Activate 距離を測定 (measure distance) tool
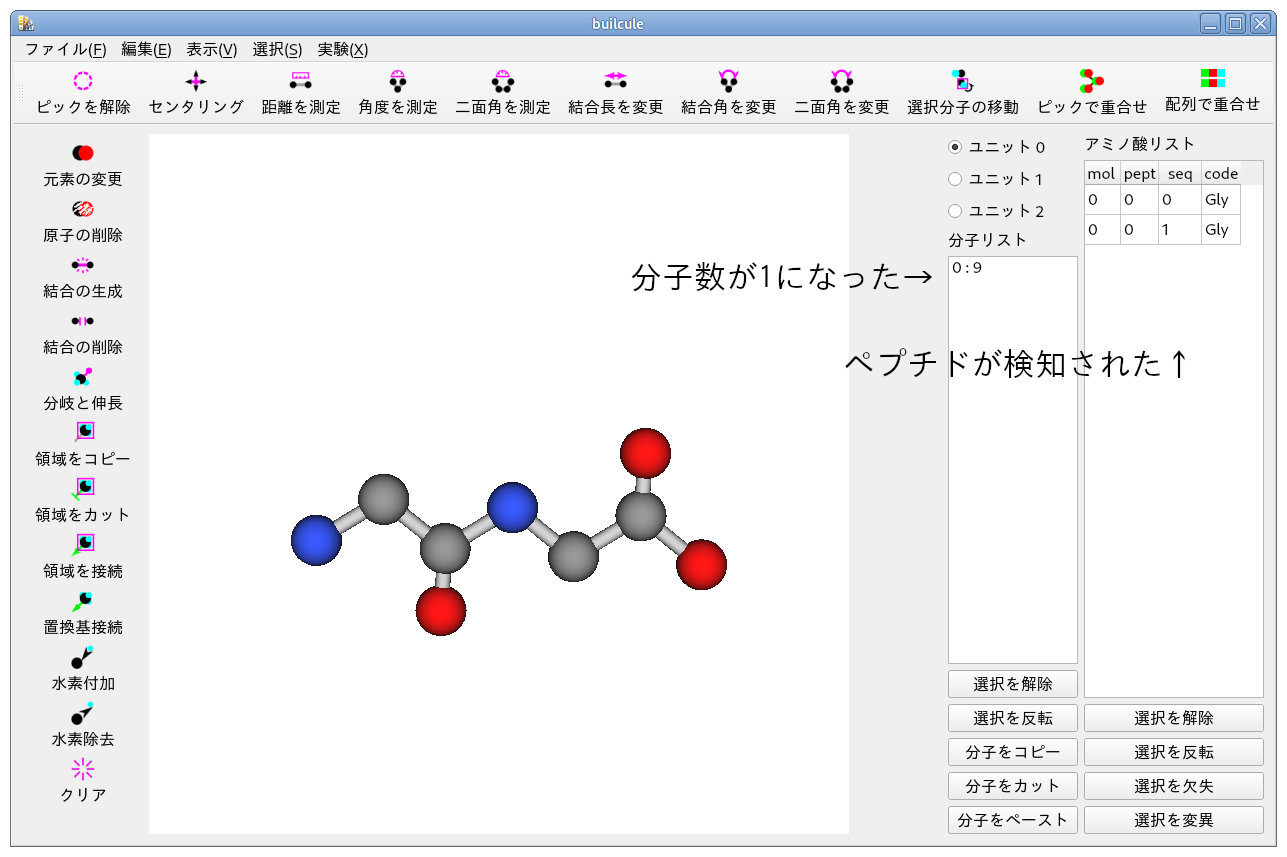Screen dimensions: 1287x857 300,94
